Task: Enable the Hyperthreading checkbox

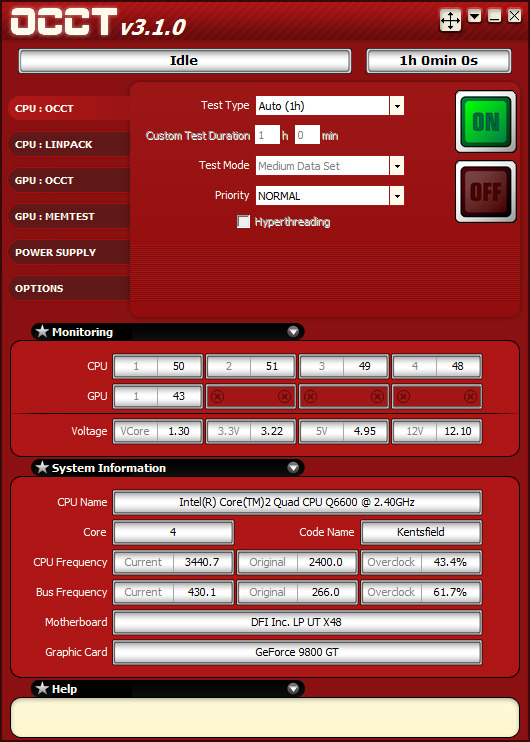Action: (x=244, y=222)
